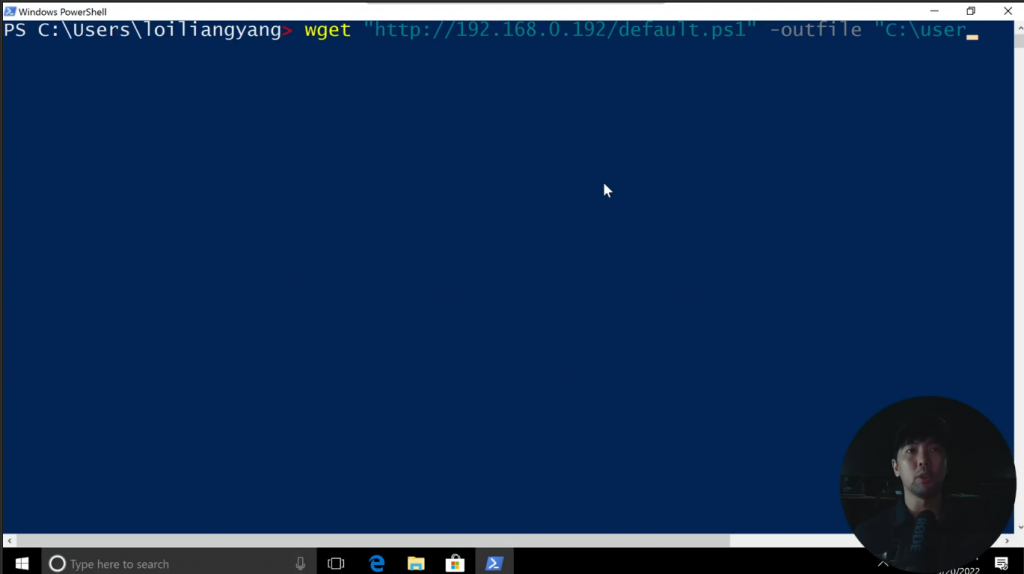The width and height of the screenshot is (1024, 574).
Task: Activate the microphone icon in search box
Action: pyautogui.click(x=300, y=564)
